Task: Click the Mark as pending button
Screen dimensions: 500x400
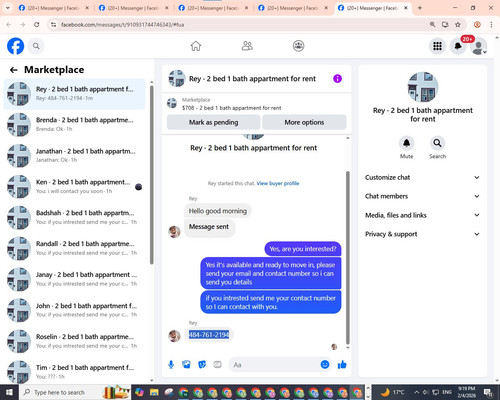Action: point(213,122)
